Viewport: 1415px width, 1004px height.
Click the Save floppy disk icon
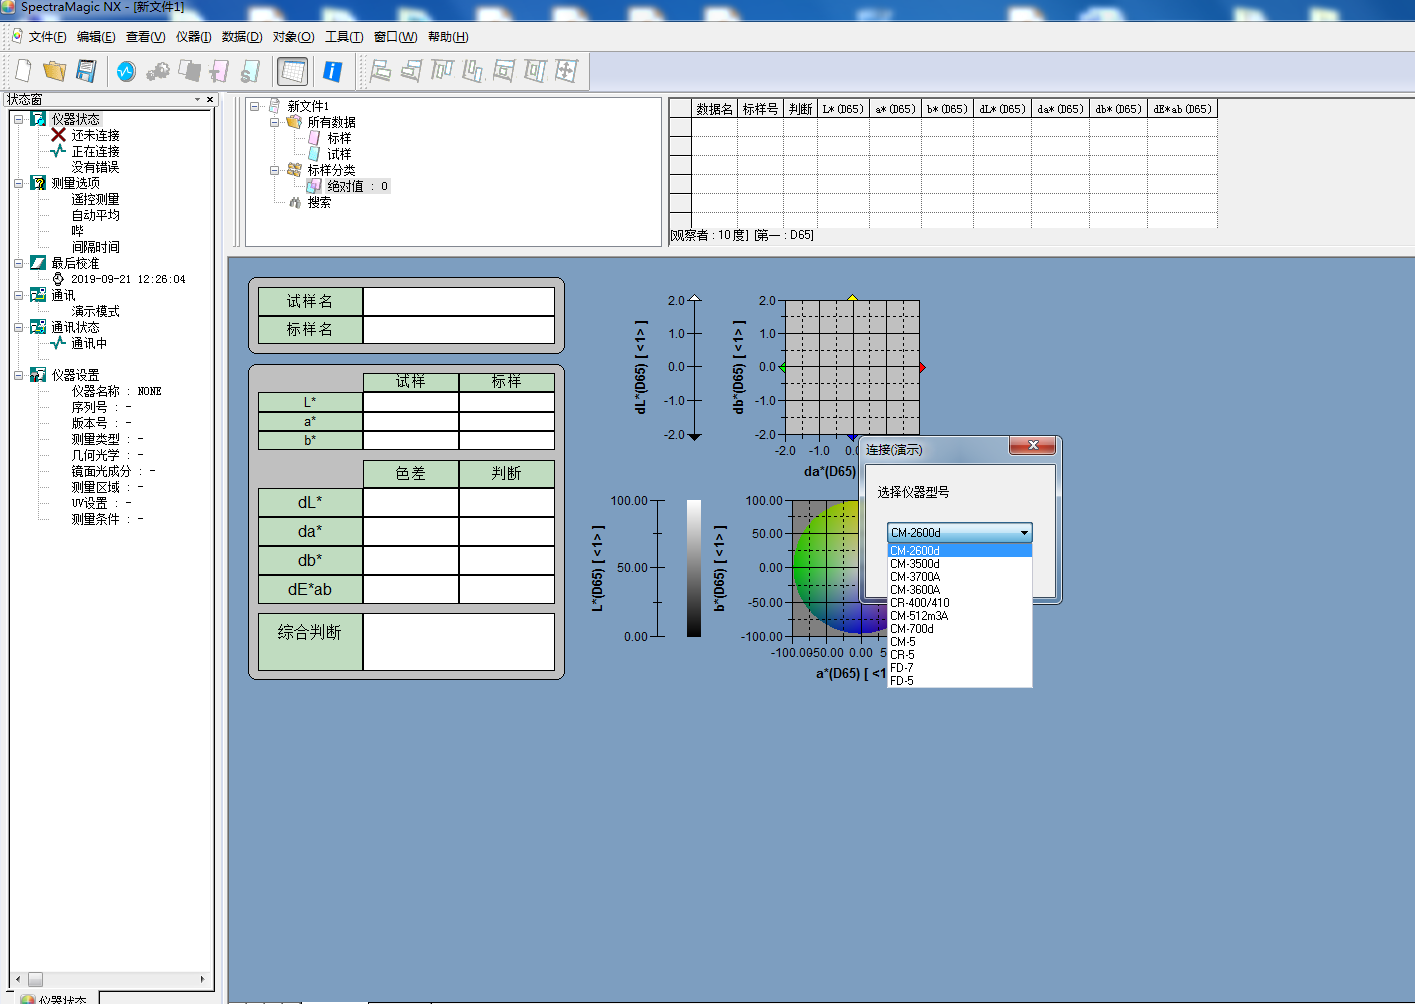tap(86, 71)
